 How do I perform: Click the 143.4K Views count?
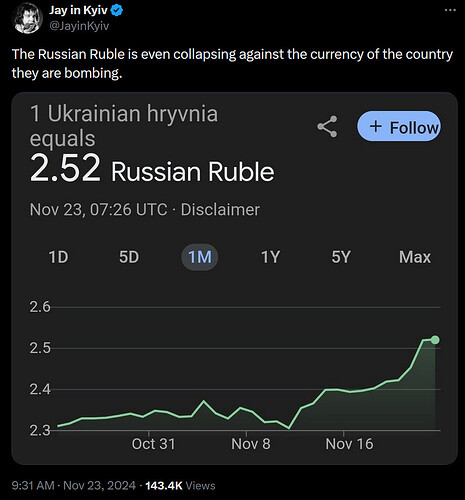180,485
